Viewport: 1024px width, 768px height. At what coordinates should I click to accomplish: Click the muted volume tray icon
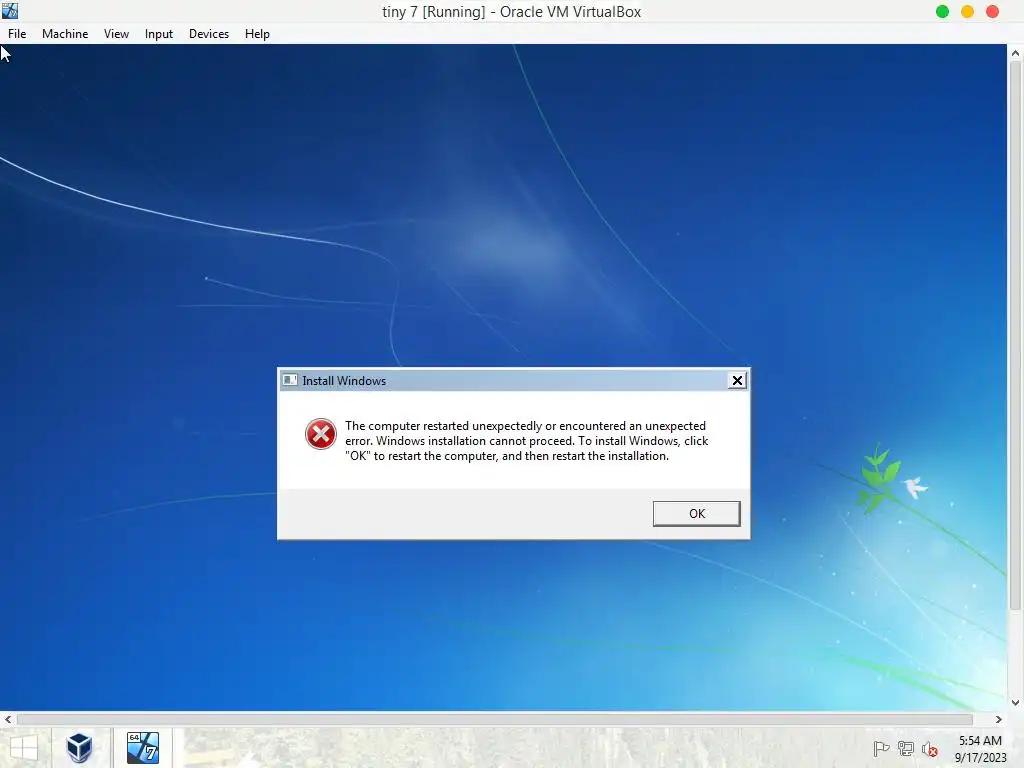pyautogui.click(x=930, y=749)
